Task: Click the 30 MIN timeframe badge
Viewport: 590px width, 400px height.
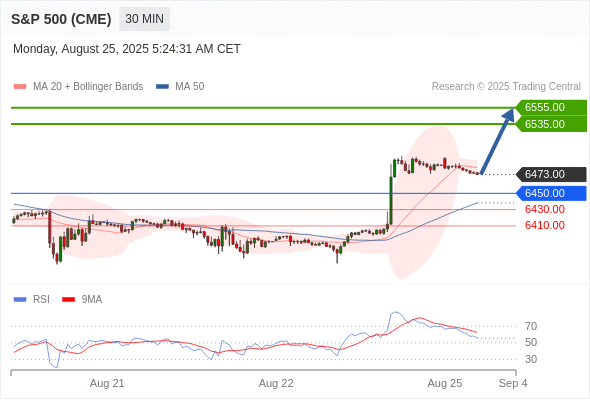Action: pos(144,19)
